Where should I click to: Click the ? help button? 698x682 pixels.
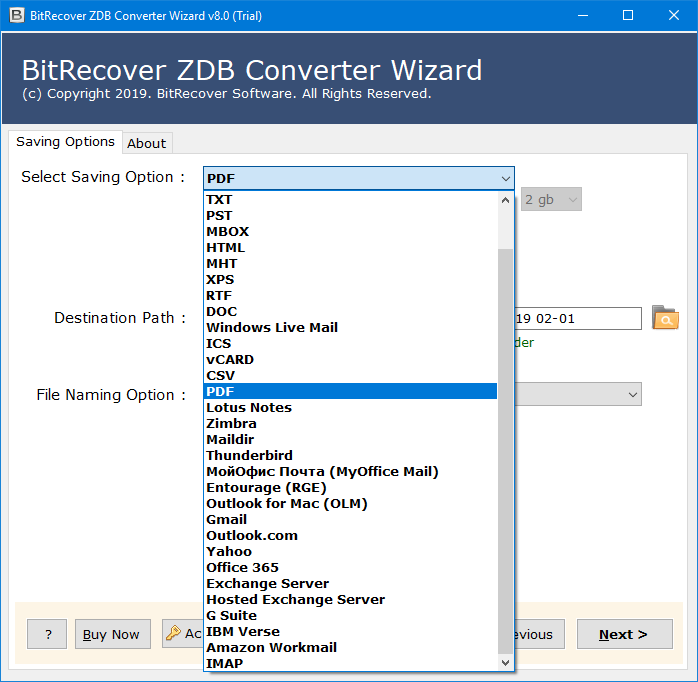[47, 634]
